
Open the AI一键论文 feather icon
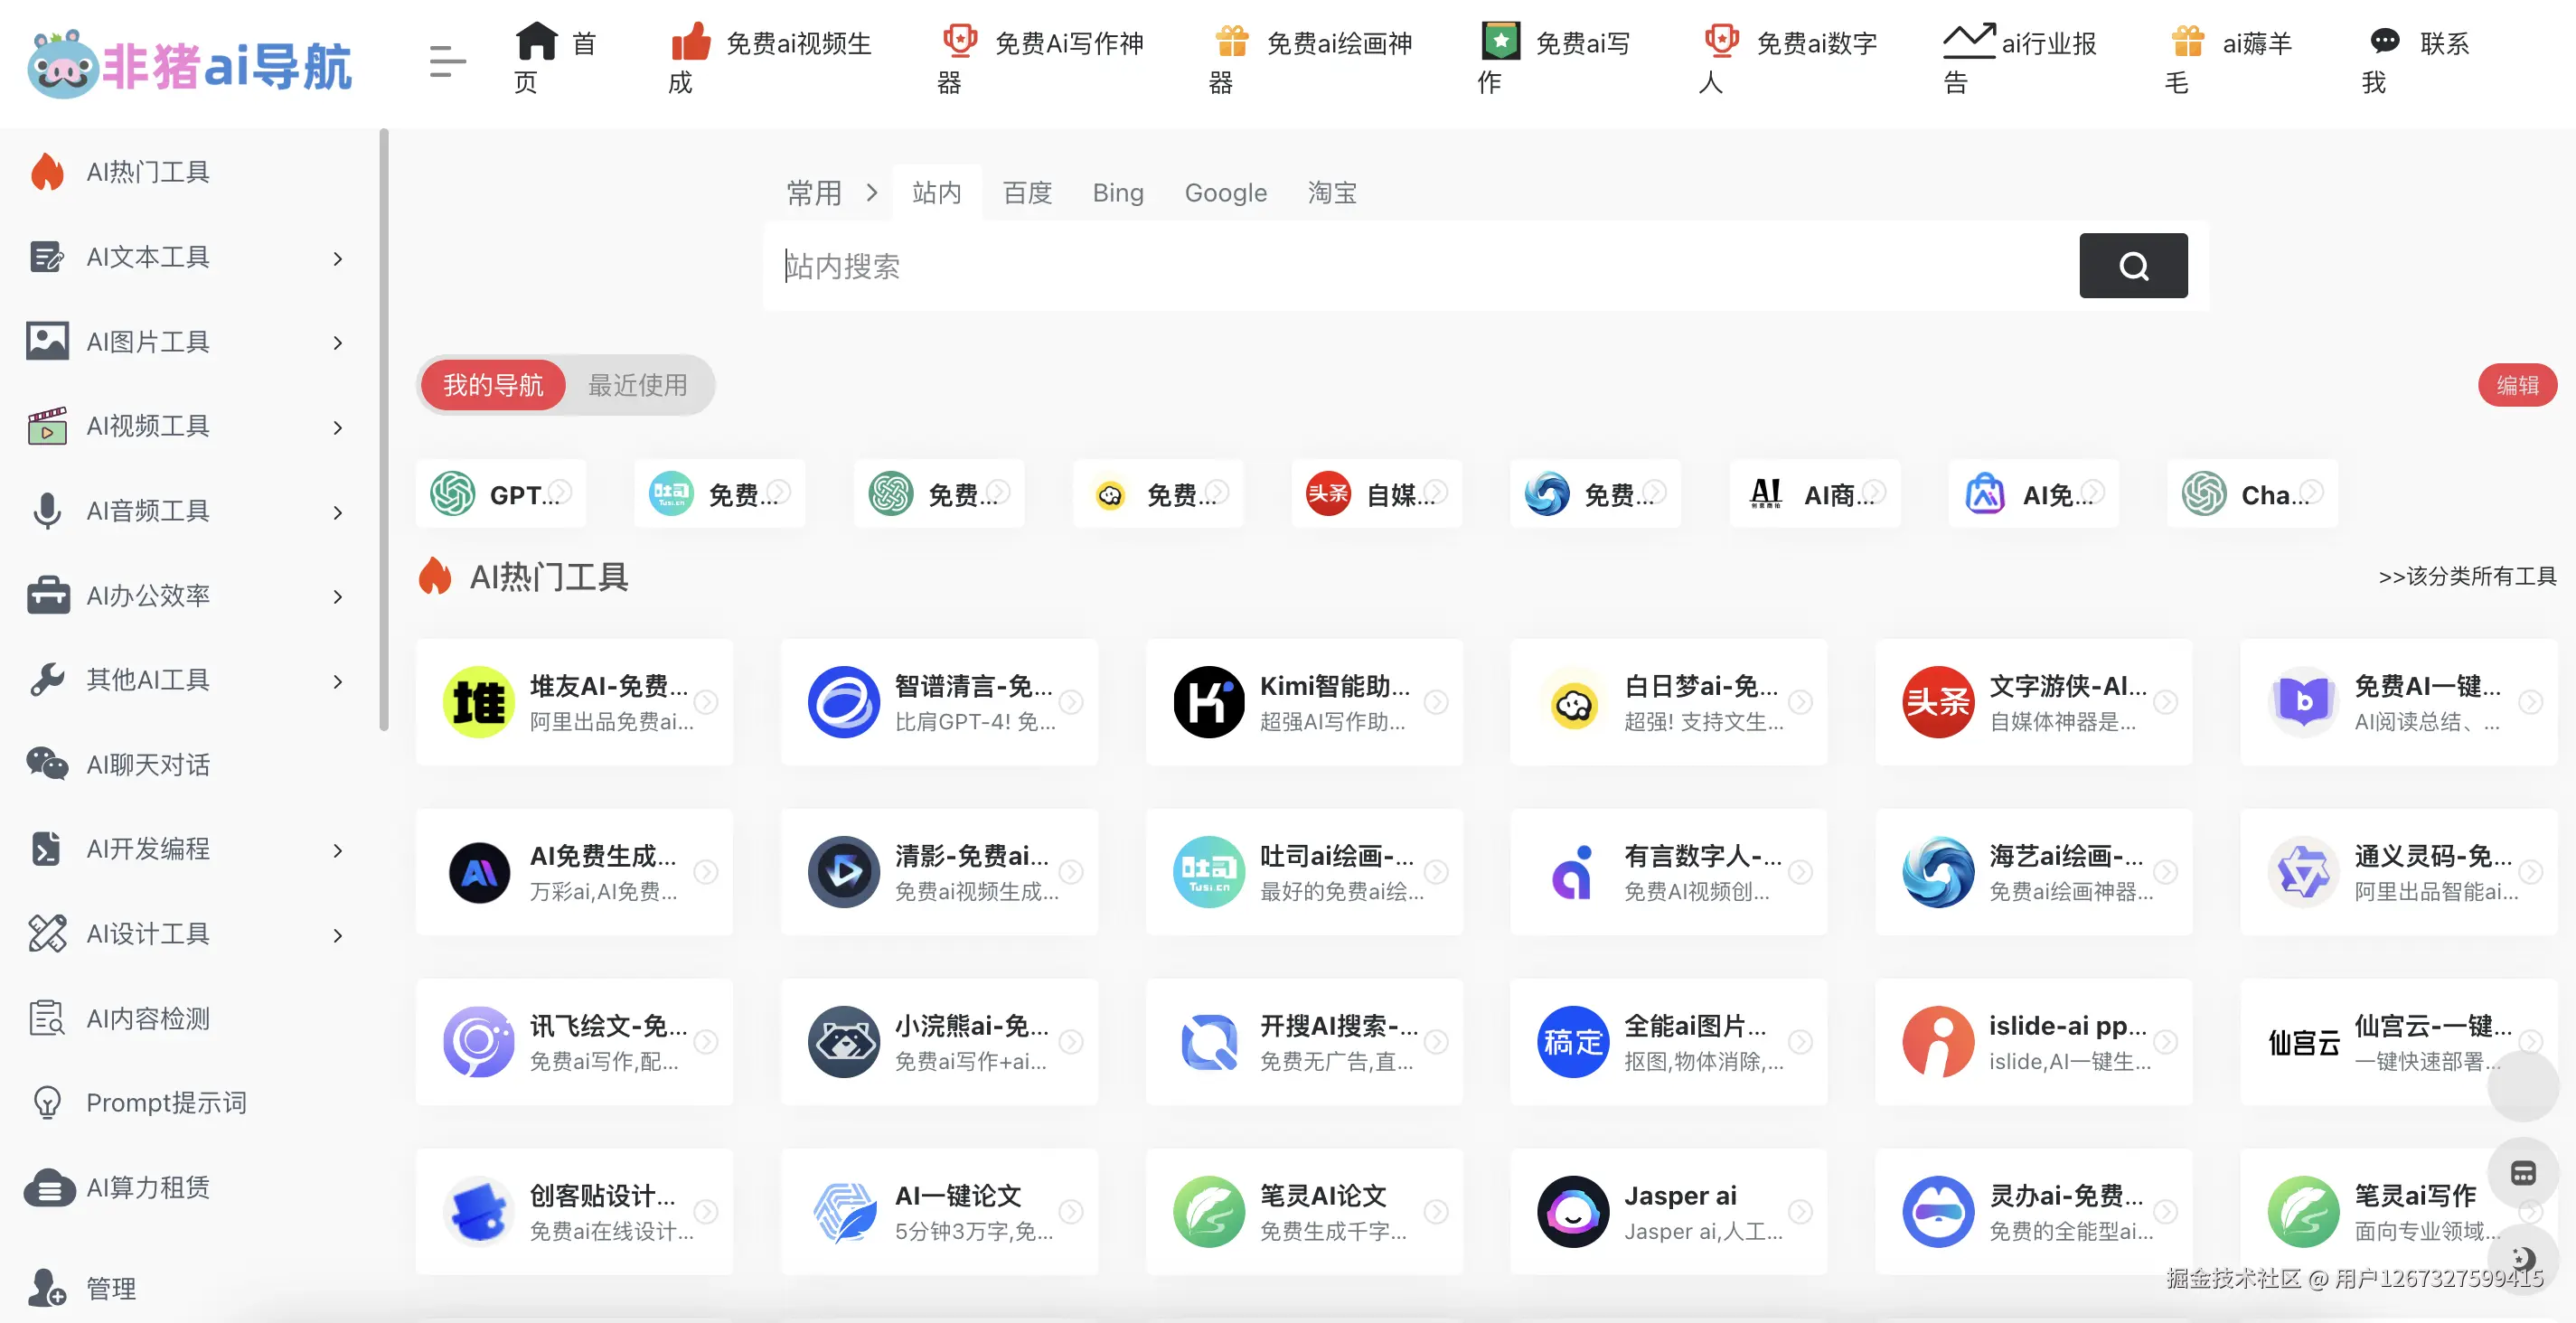tap(844, 1212)
